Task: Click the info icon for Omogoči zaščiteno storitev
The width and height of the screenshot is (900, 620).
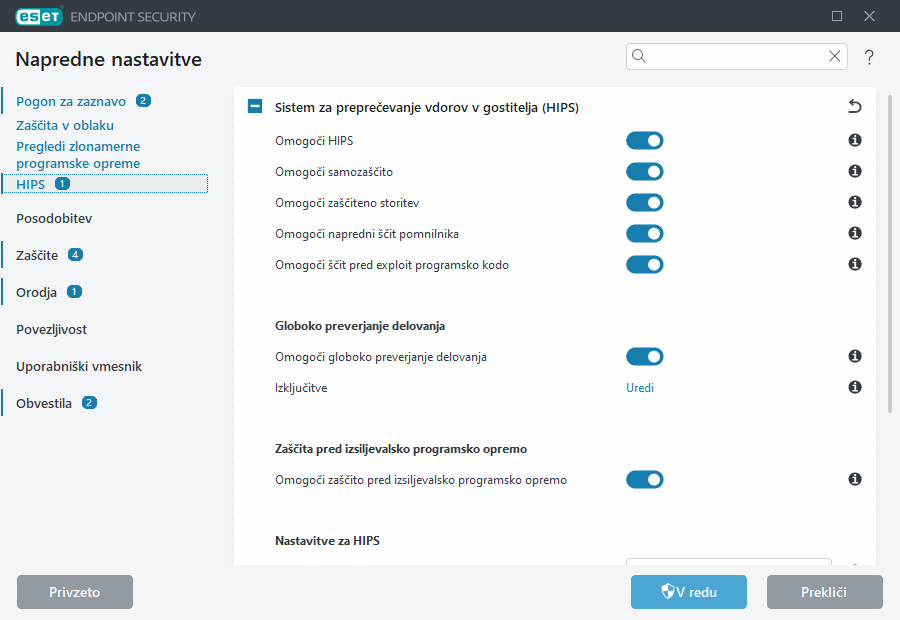Action: pyautogui.click(x=855, y=202)
